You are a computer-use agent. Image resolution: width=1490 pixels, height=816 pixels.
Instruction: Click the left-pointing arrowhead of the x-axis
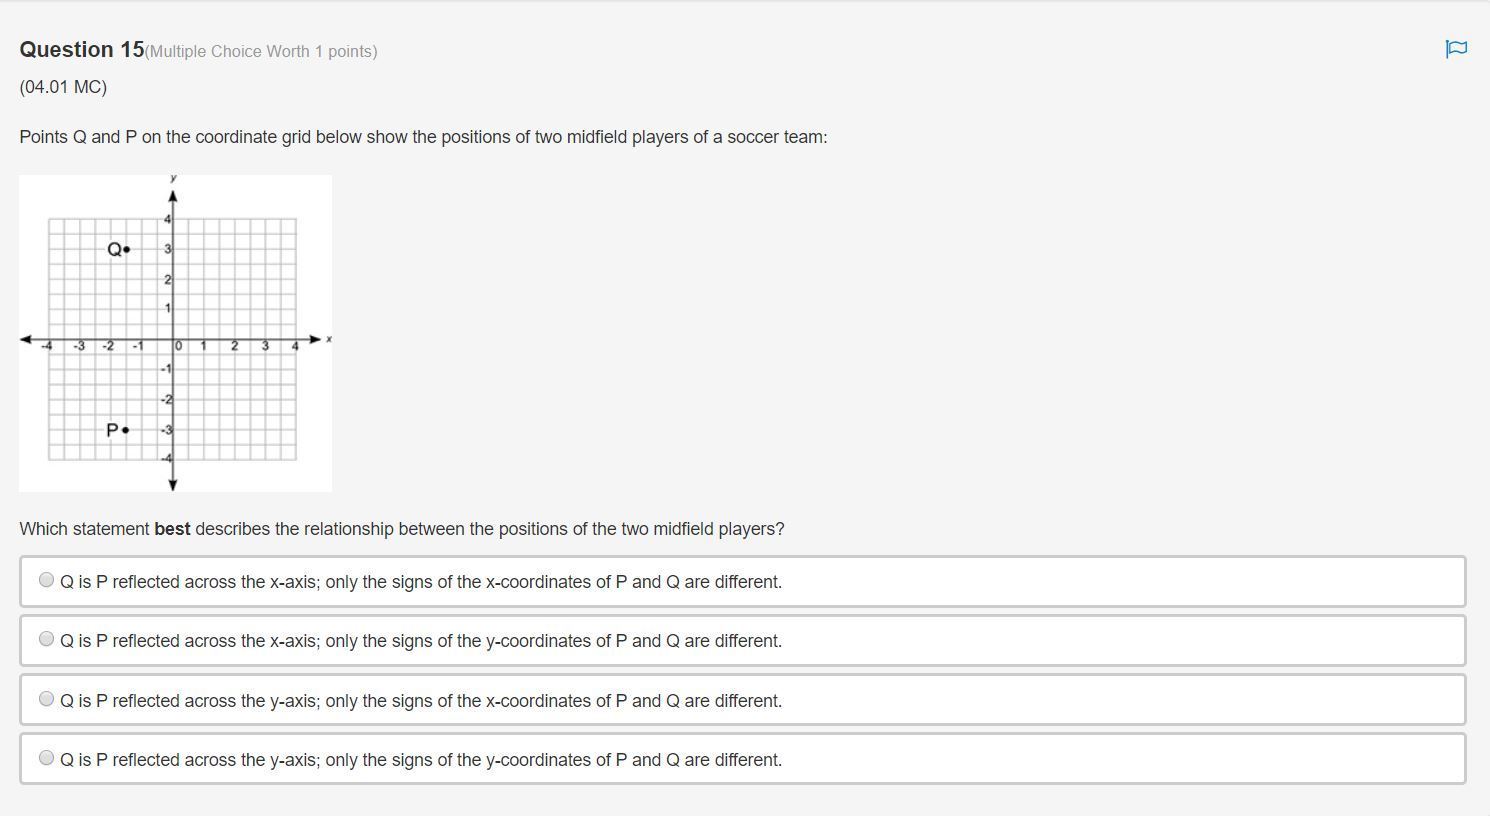pos(28,340)
